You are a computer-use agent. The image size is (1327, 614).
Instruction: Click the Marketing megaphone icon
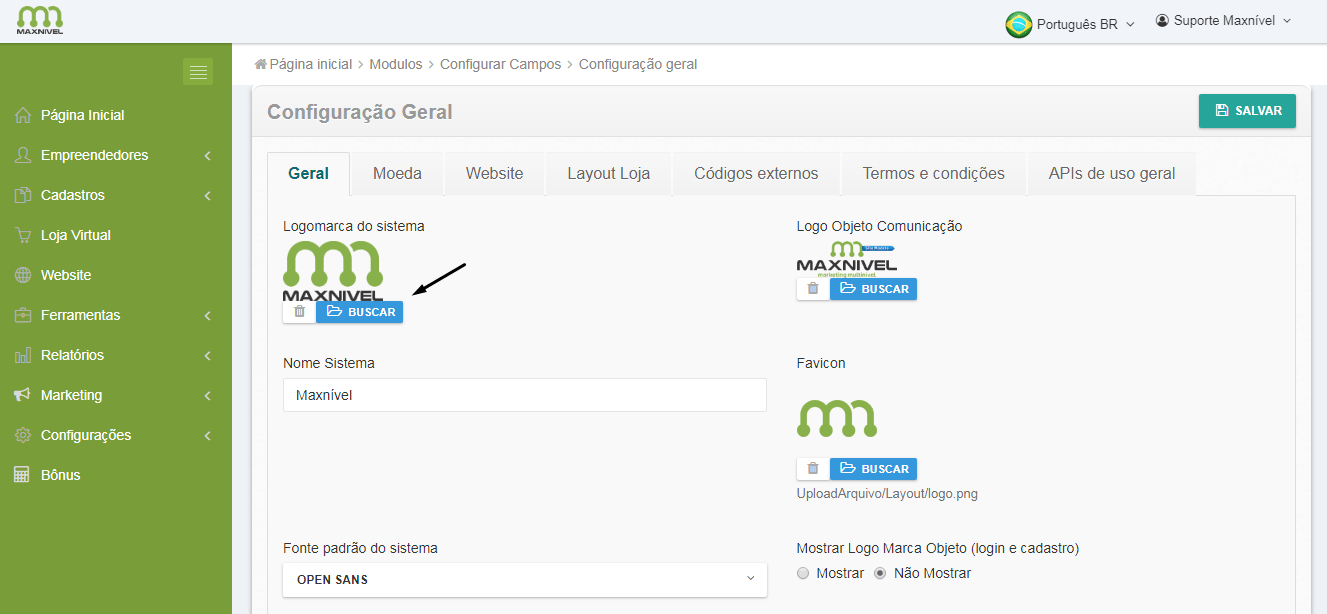23,395
